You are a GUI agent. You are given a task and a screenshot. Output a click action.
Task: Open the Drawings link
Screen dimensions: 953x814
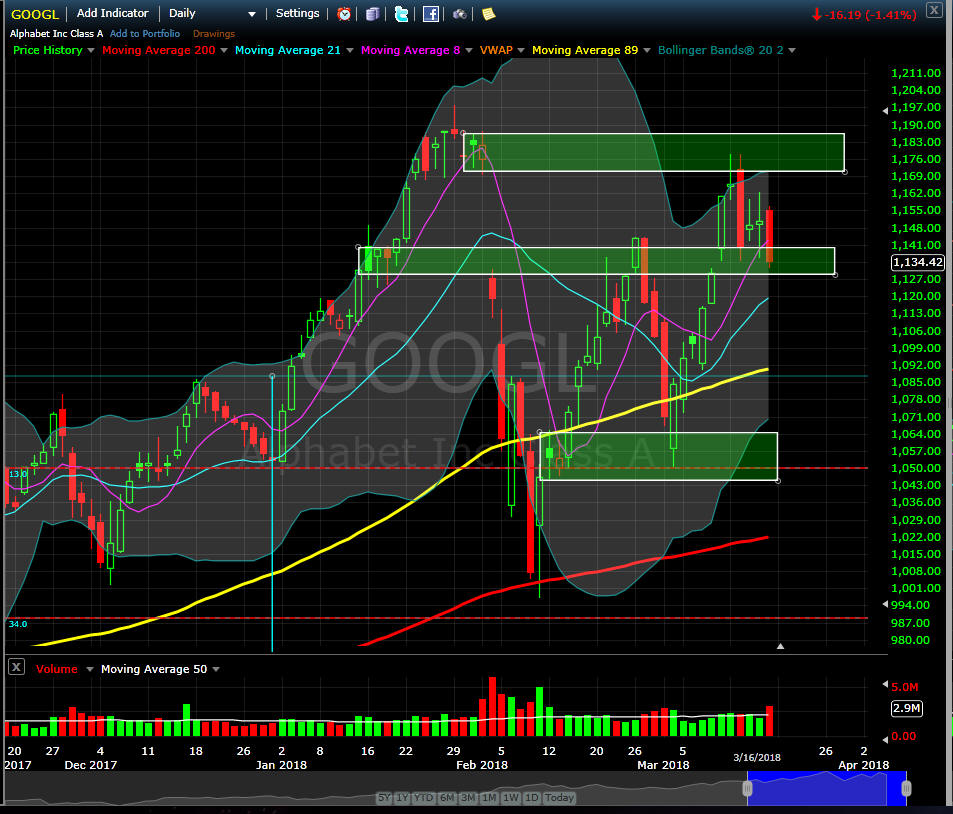214,34
